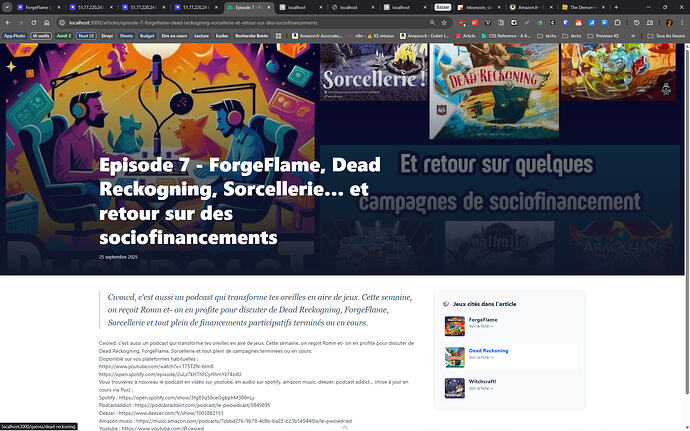Click 'Voir la fiche' under ForgeFlame
Image resolution: width=690 pixels, height=431 pixels.
(x=481, y=326)
